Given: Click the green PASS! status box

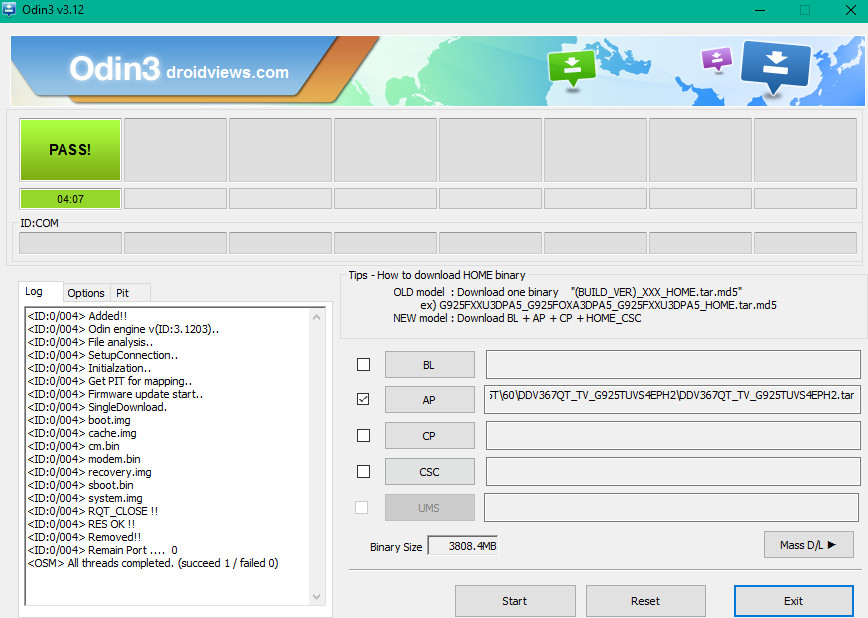Looking at the screenshot, I should point(70,150).
